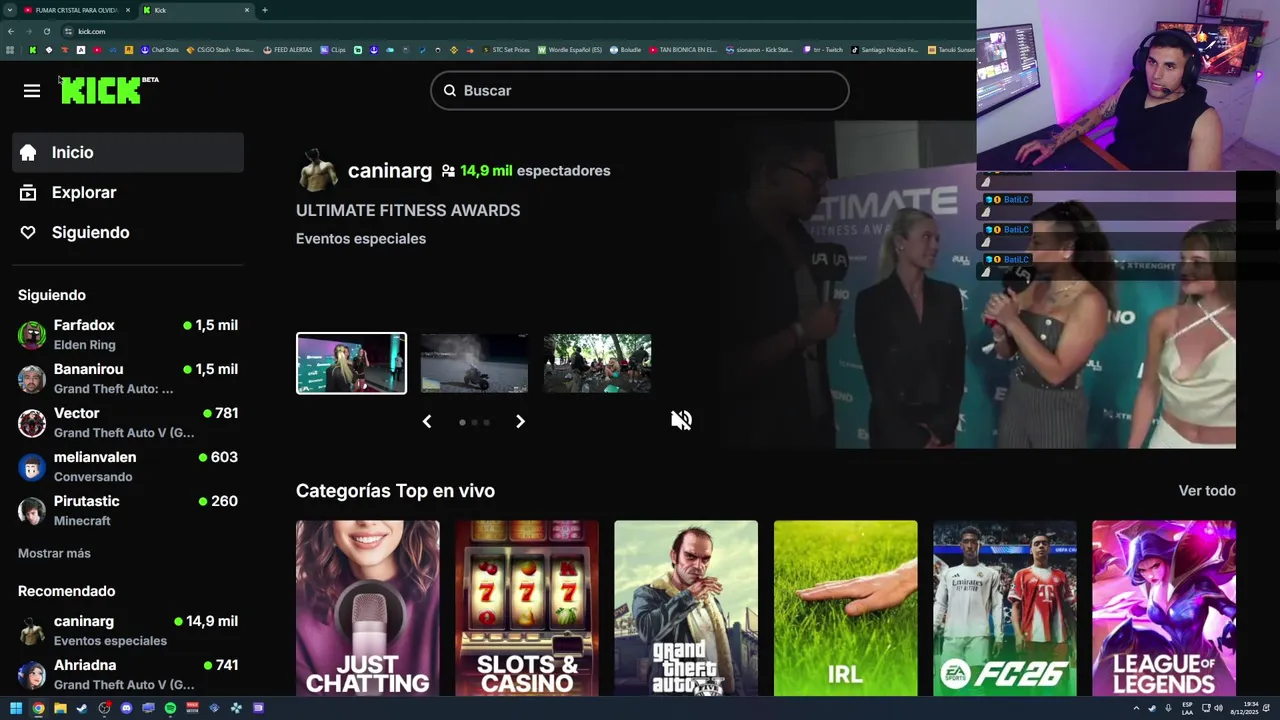Click Pirutastic avatar icon
Viewport: 1280px width, 720px height.
(x=32, y=511)
